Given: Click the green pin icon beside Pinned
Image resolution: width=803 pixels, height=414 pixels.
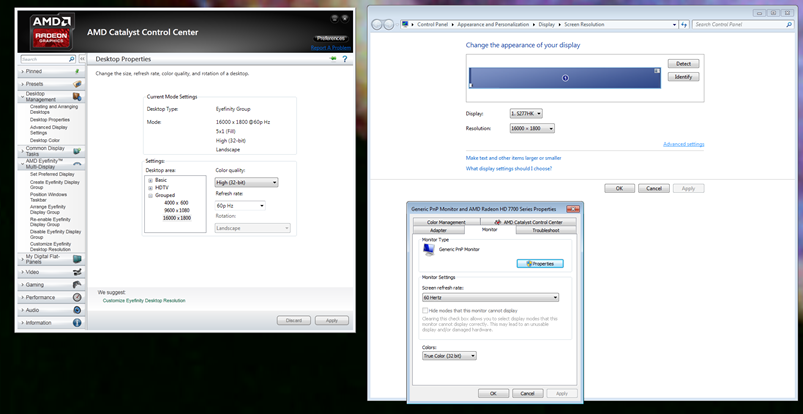Looking at the screenshot, I should (77, 72).
